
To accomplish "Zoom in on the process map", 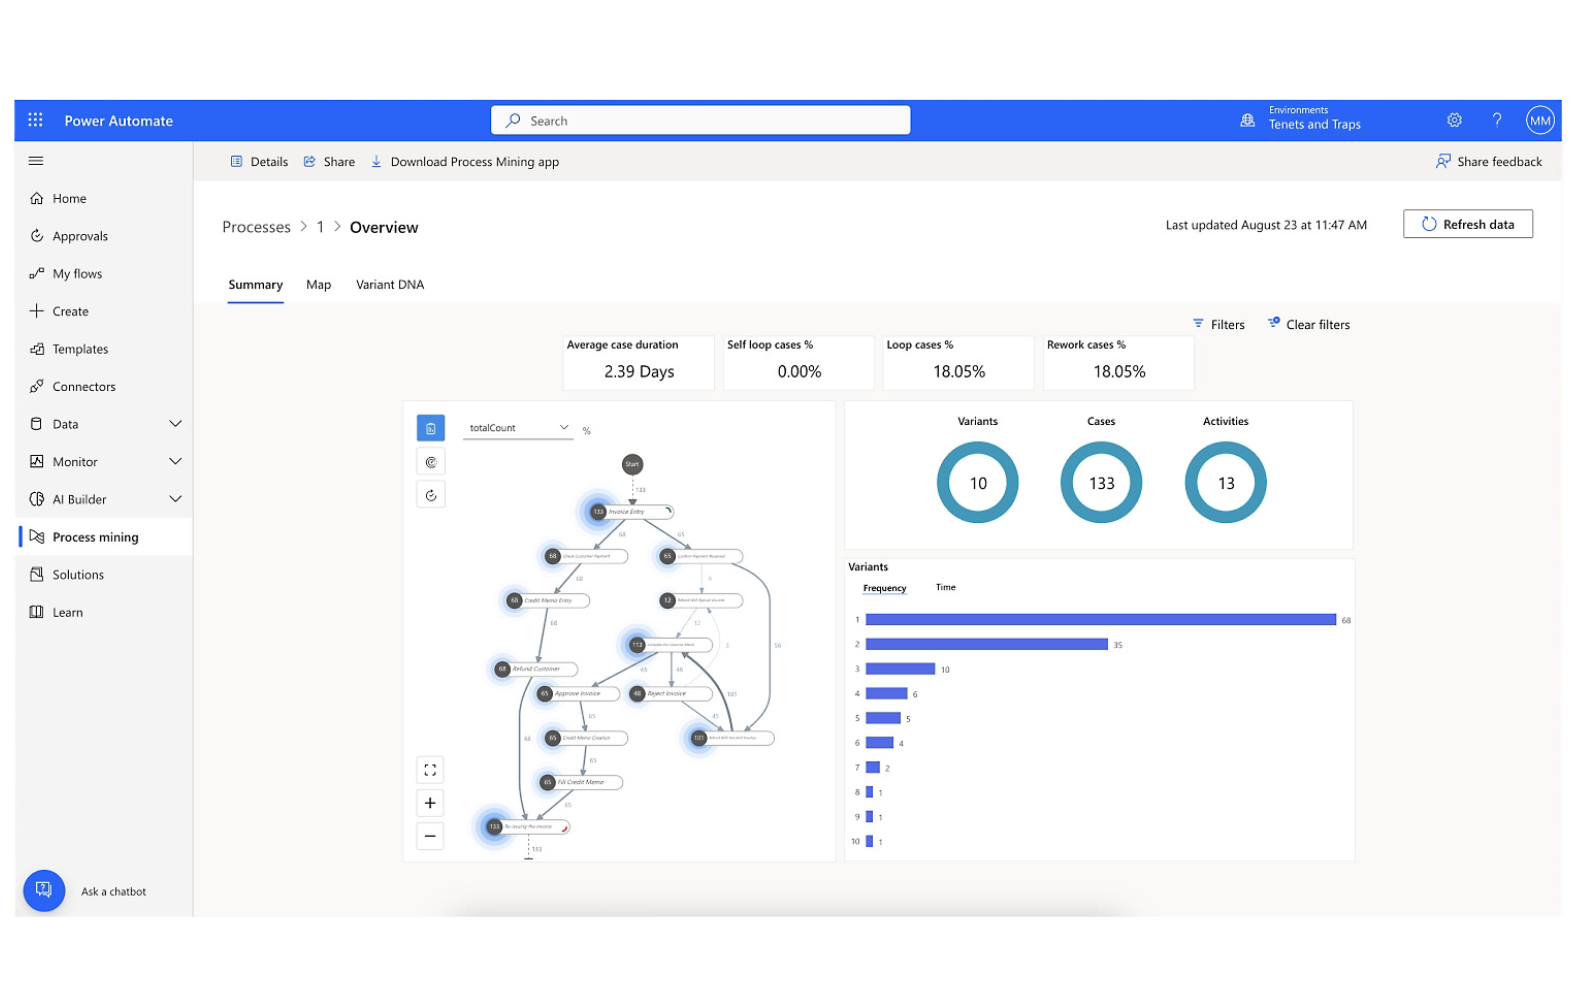I will tap(430, 803).
